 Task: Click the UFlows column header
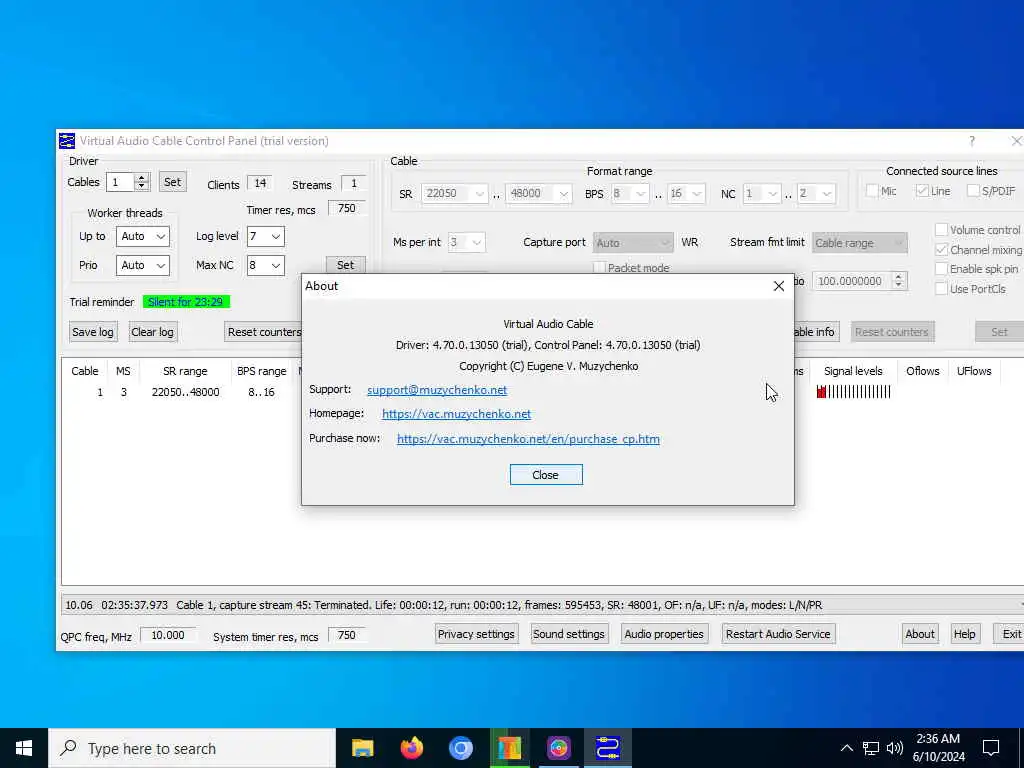[974, 371]
